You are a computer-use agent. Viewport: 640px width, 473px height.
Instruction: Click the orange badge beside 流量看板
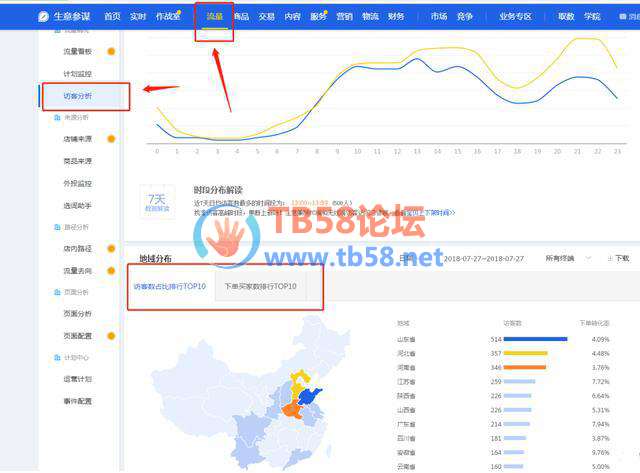click(111, 51)
